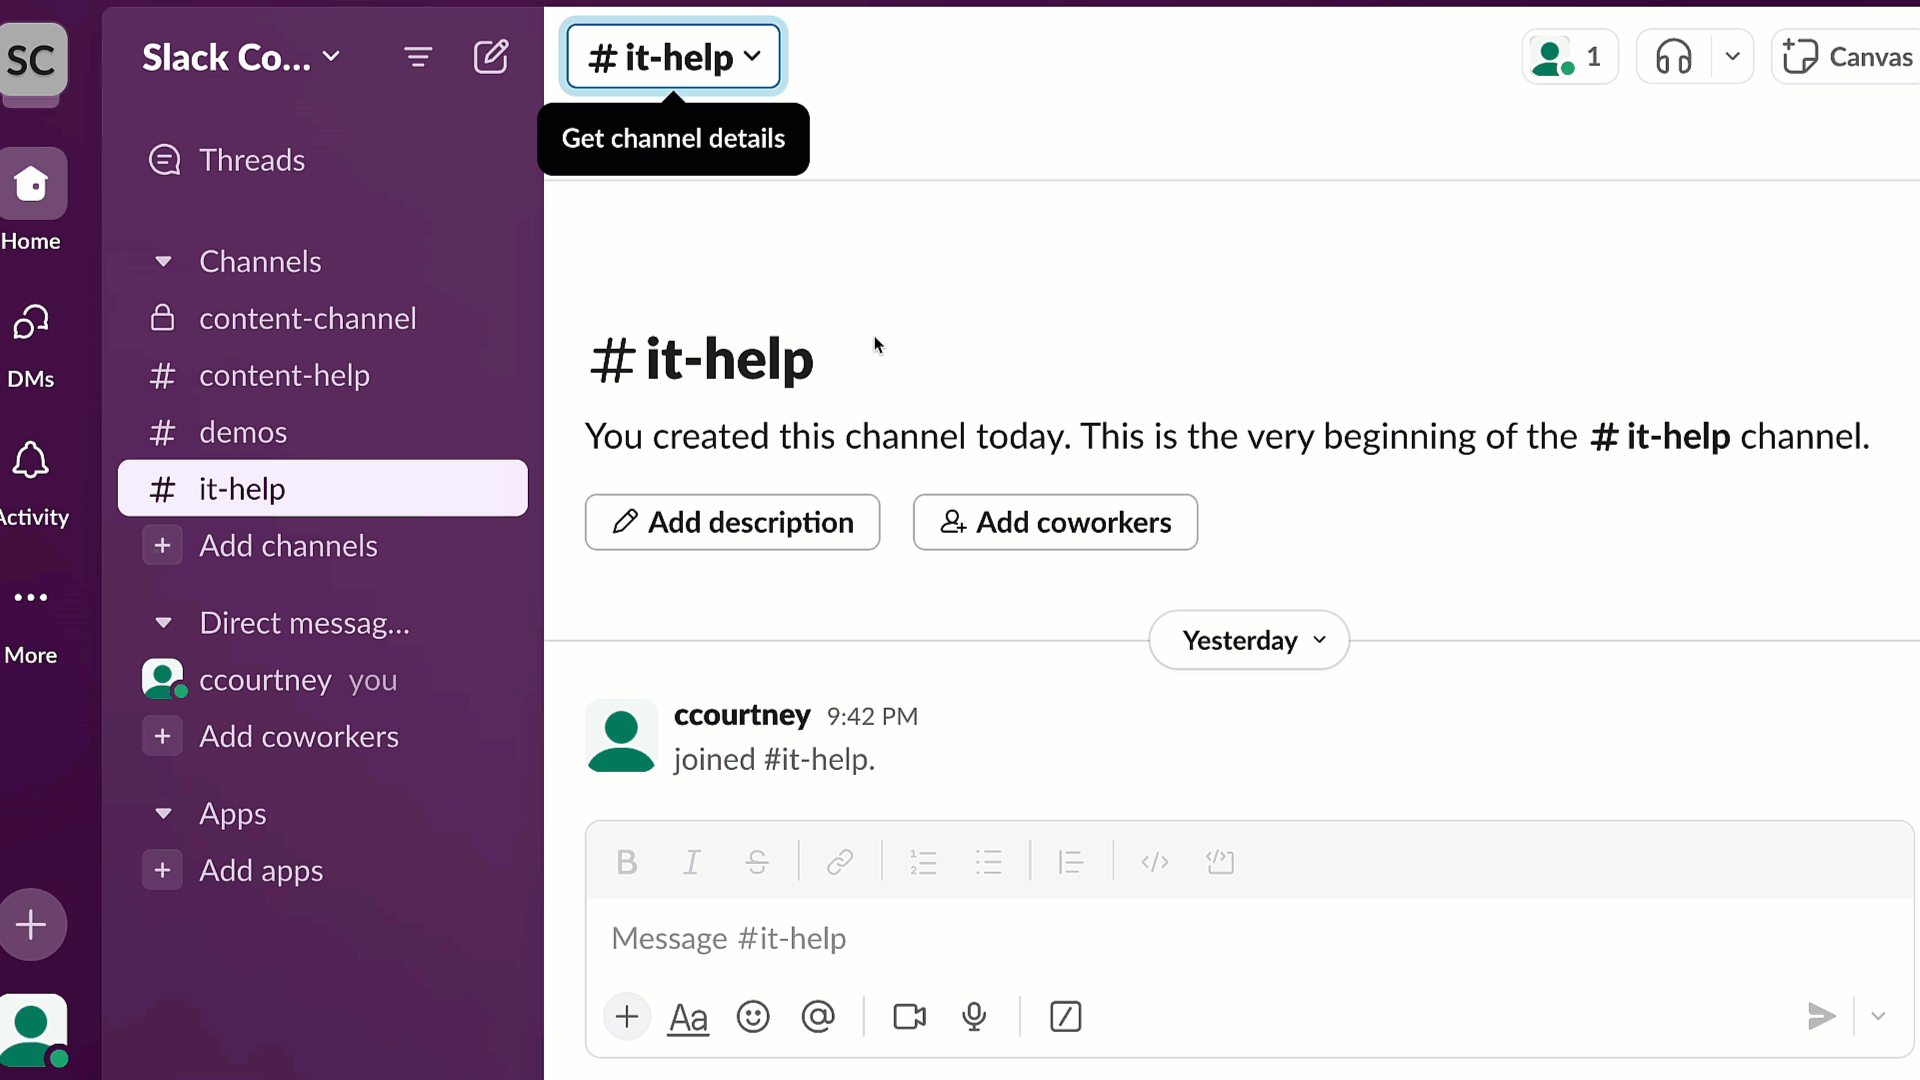Select the ordered list icon
The height and width of the screenshot is (1080, 1920).
[923, 861]
